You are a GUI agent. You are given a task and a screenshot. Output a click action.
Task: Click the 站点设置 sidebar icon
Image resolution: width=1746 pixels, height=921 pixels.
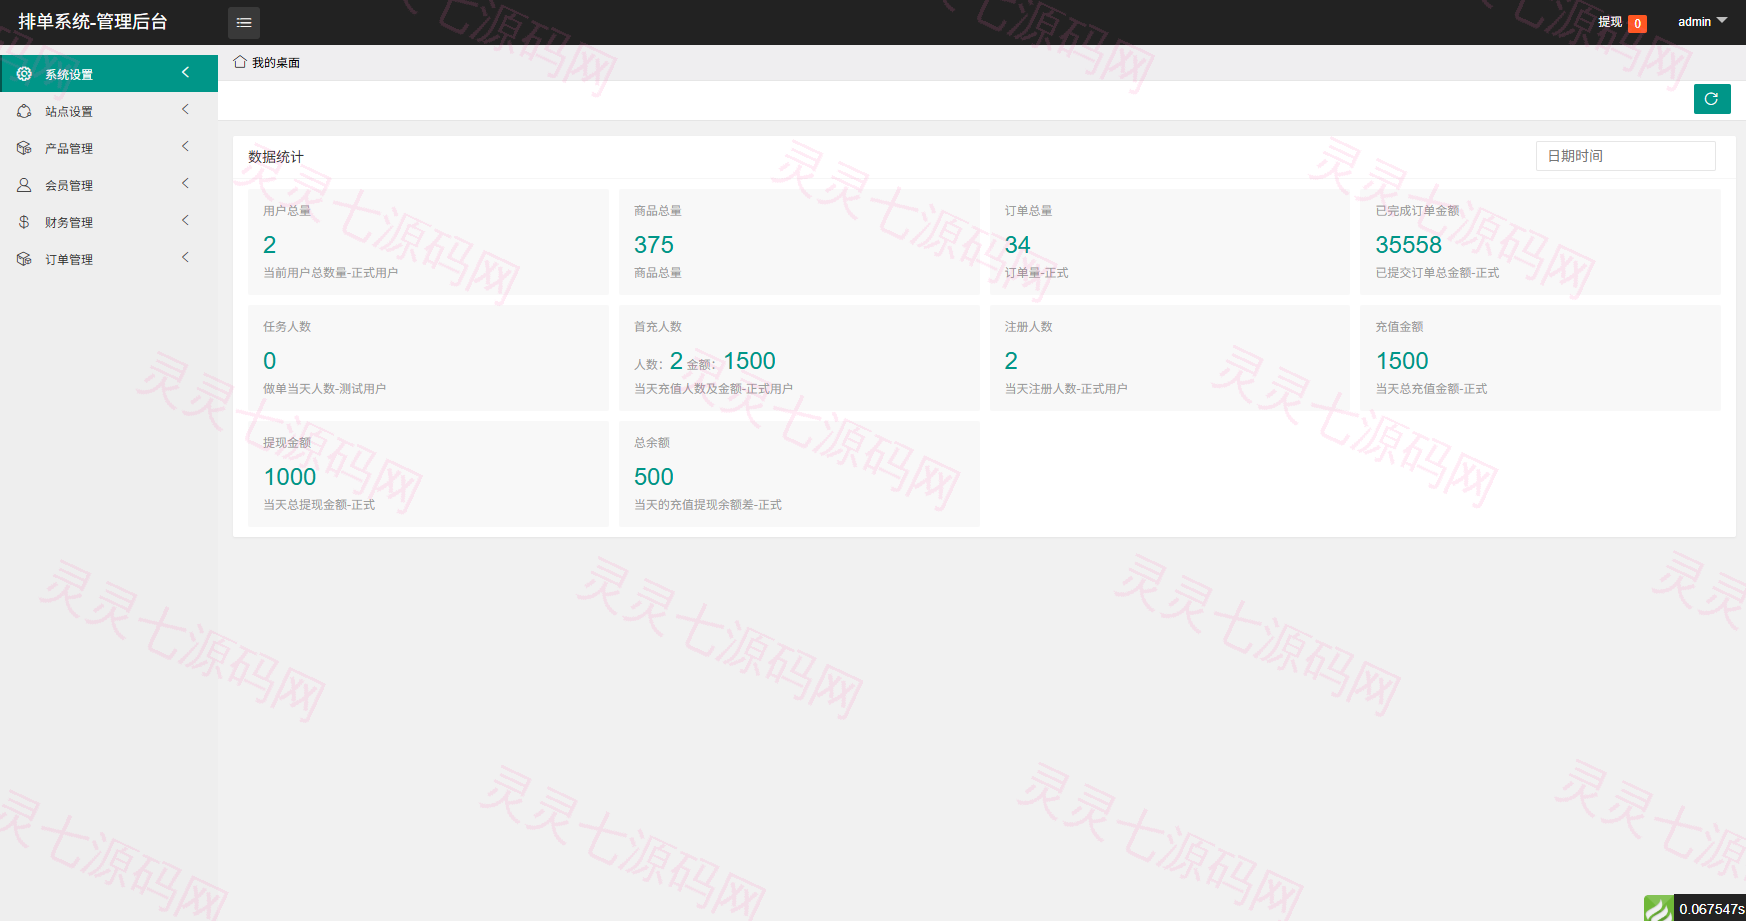click(24, 111)
